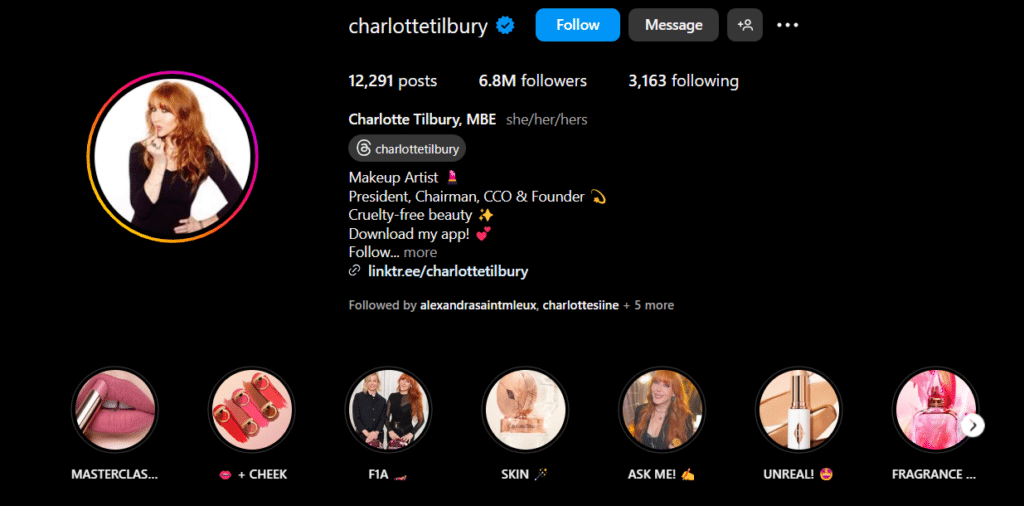Click the Message button
This screenshot has height=506, width=1024.
tap(673, 25)
